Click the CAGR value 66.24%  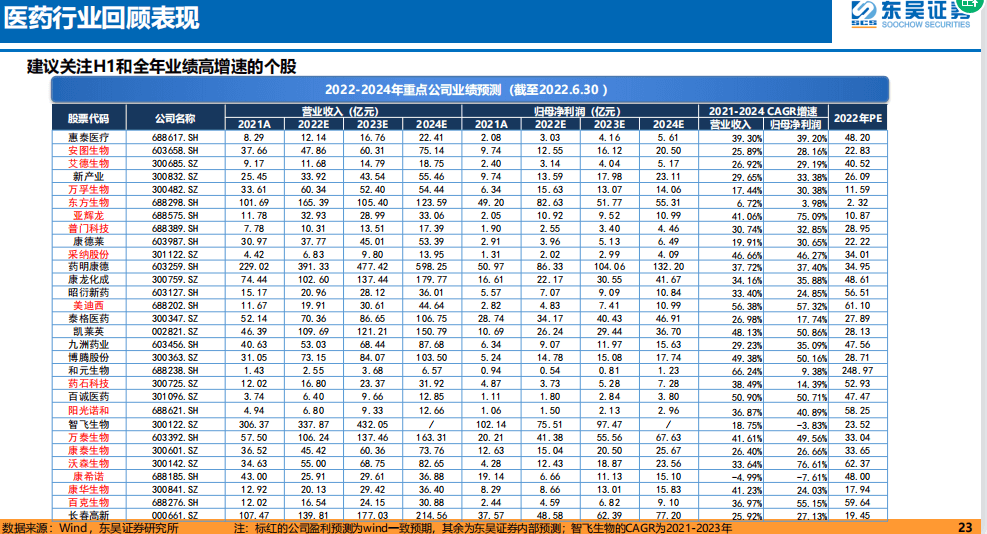747,371
